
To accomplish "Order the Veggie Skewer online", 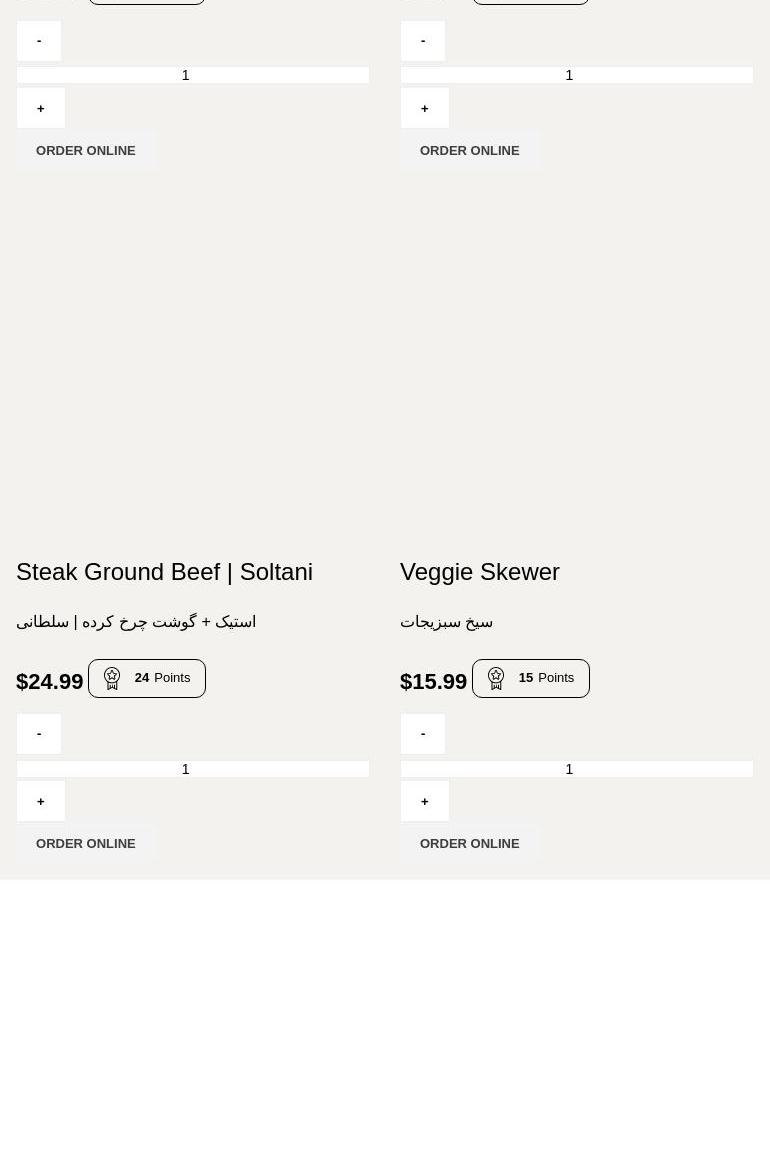I will (x=470, y=844).
